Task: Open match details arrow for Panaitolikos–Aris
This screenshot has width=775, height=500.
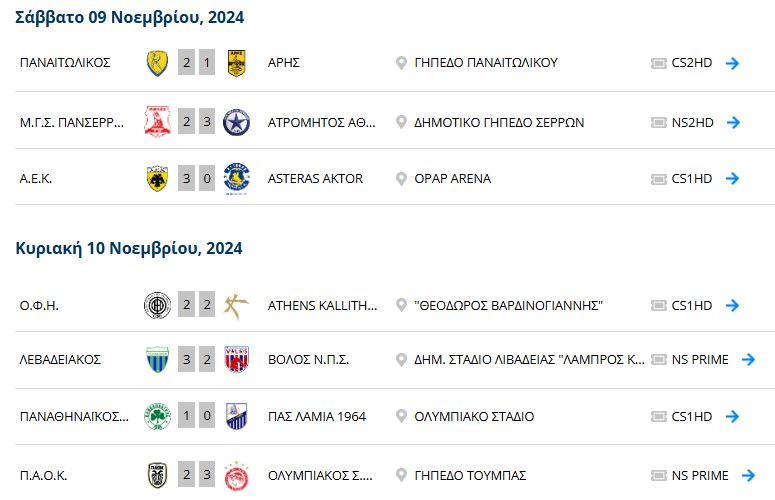Action: coord(732,63)
